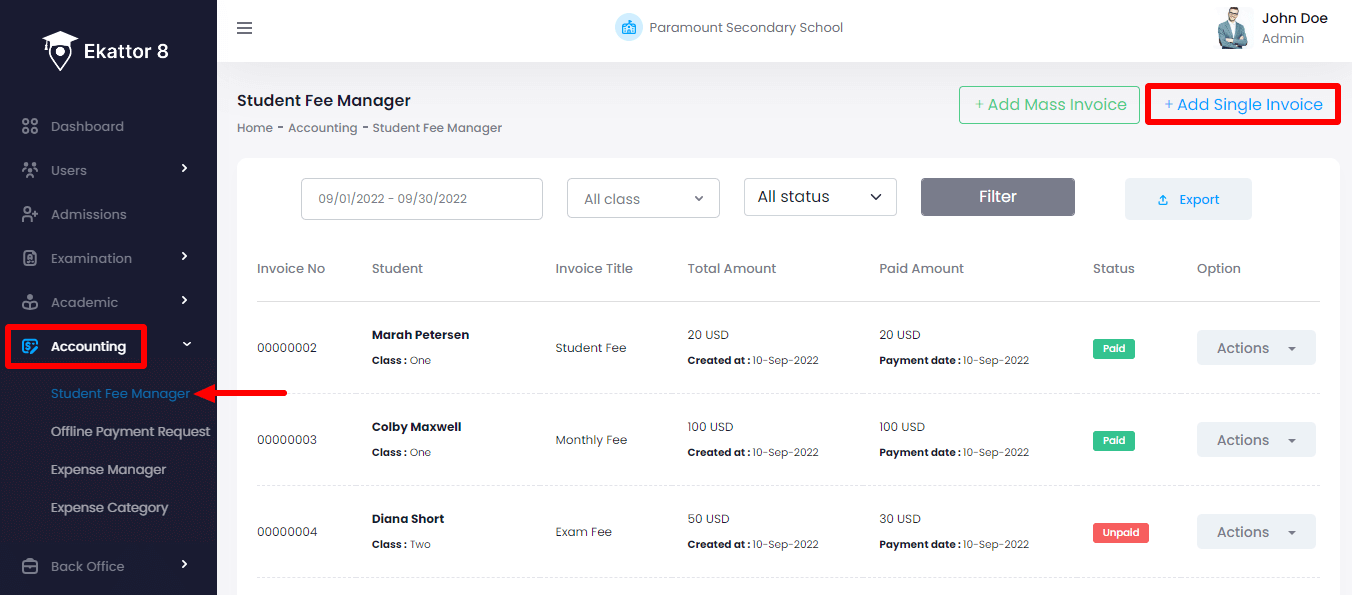Expand the Users sidebar section
This screenshot has width=1352, height=595.
pyautogui.click(x=184, y=170)
